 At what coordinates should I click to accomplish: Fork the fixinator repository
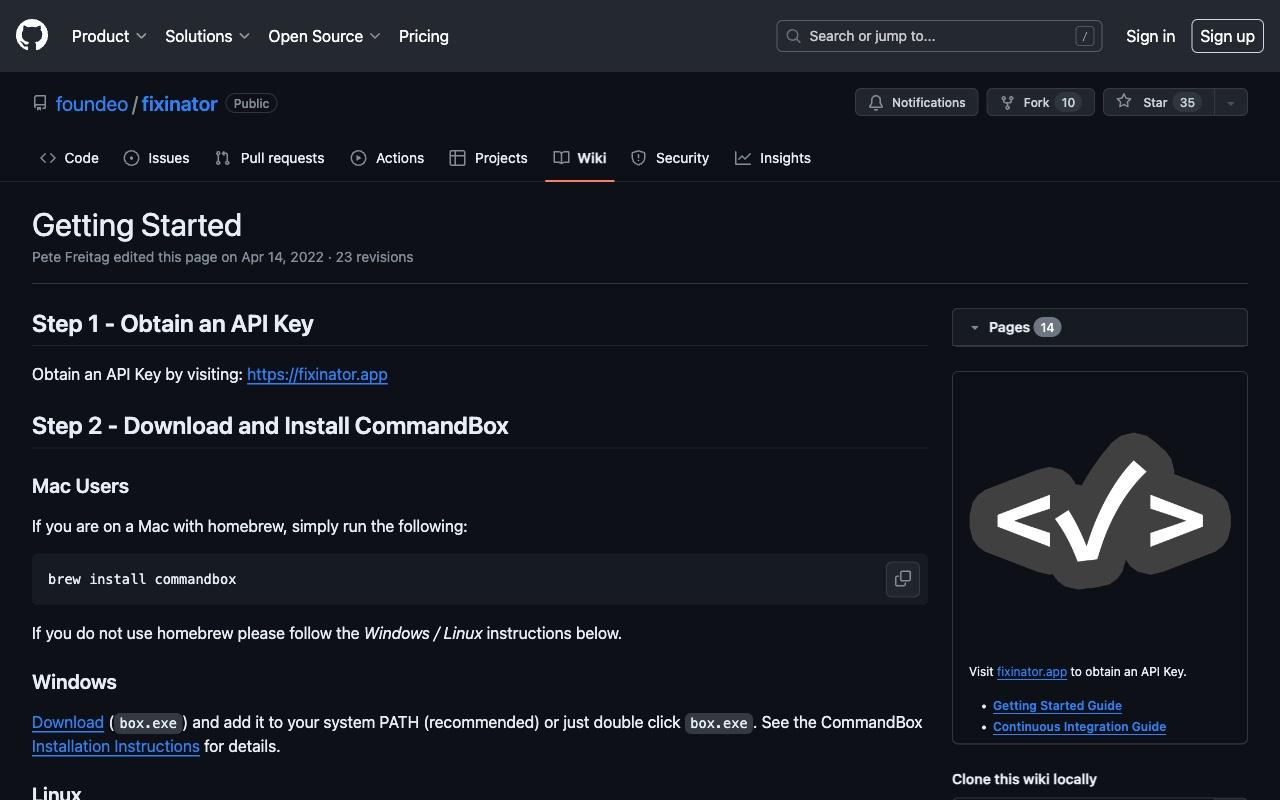[1040, 102]
